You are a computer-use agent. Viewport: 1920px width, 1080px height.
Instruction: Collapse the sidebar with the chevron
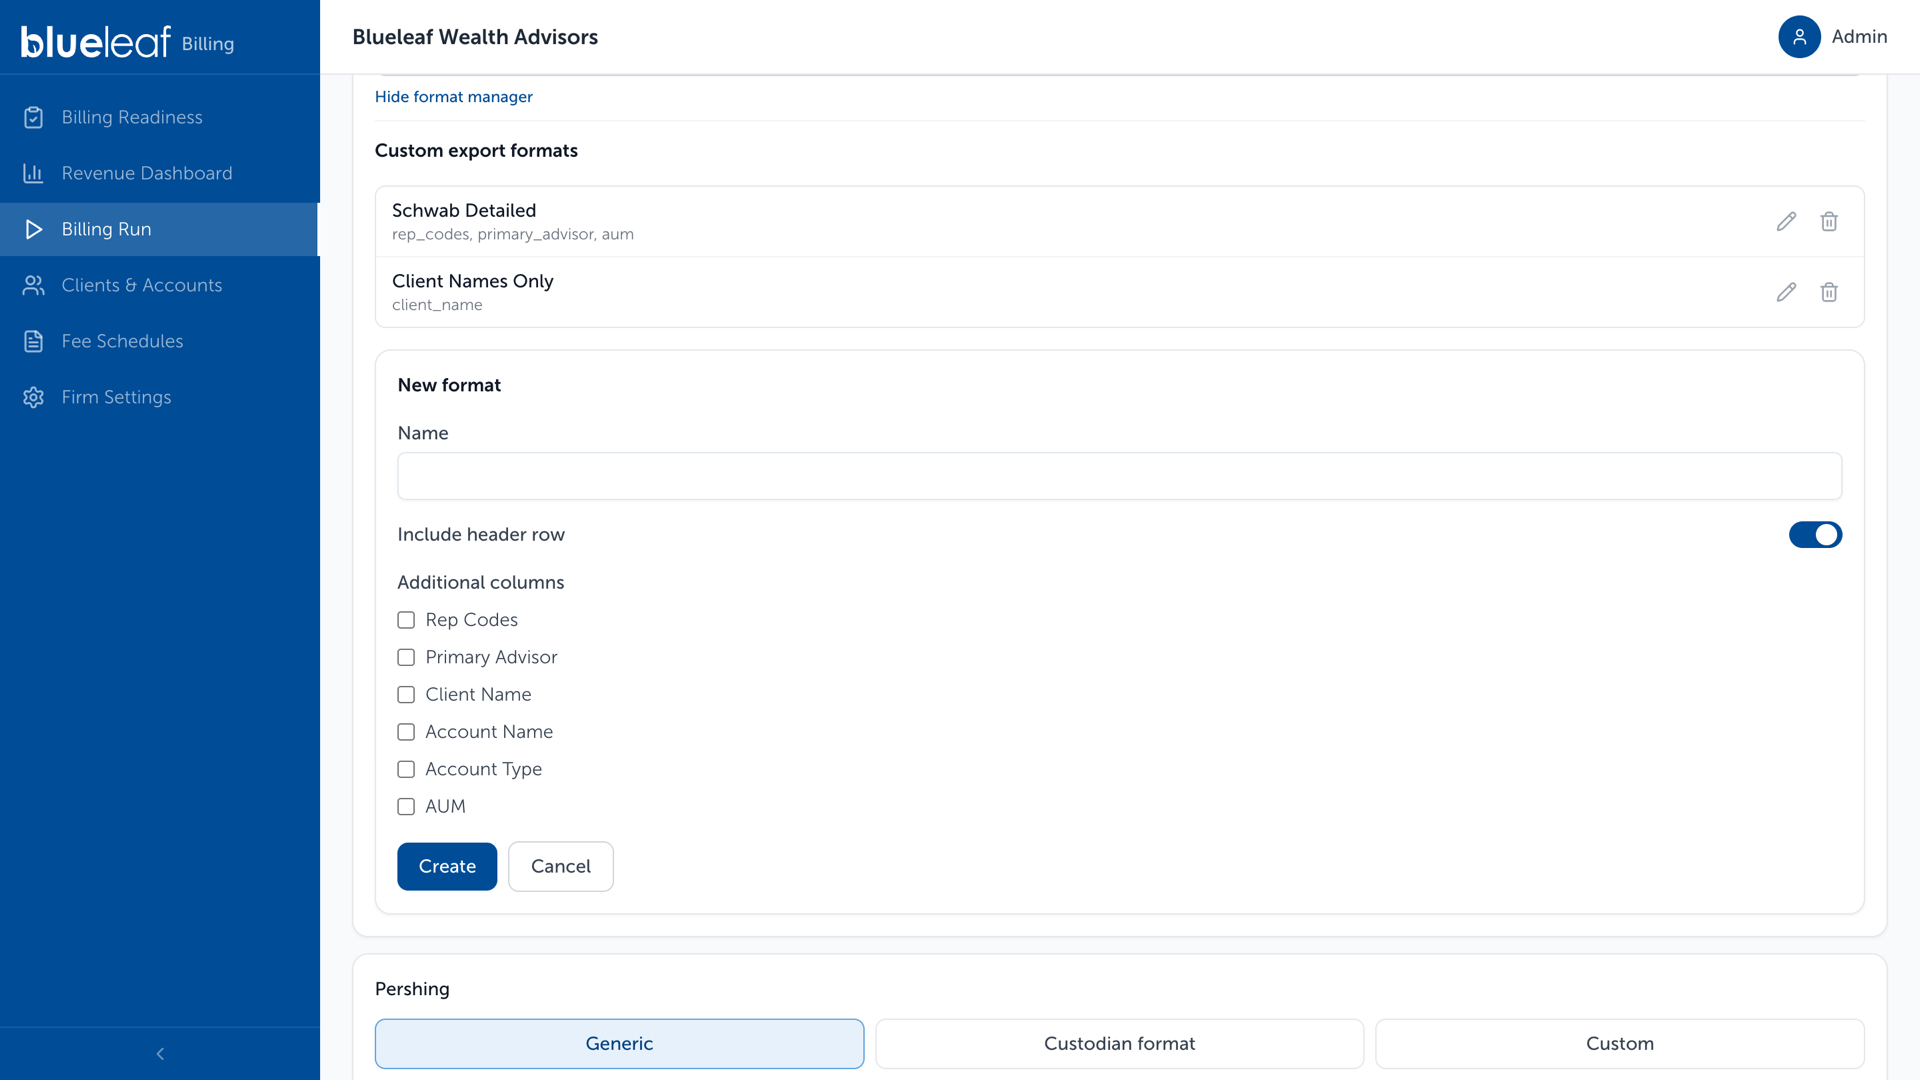pos(160,1053)
